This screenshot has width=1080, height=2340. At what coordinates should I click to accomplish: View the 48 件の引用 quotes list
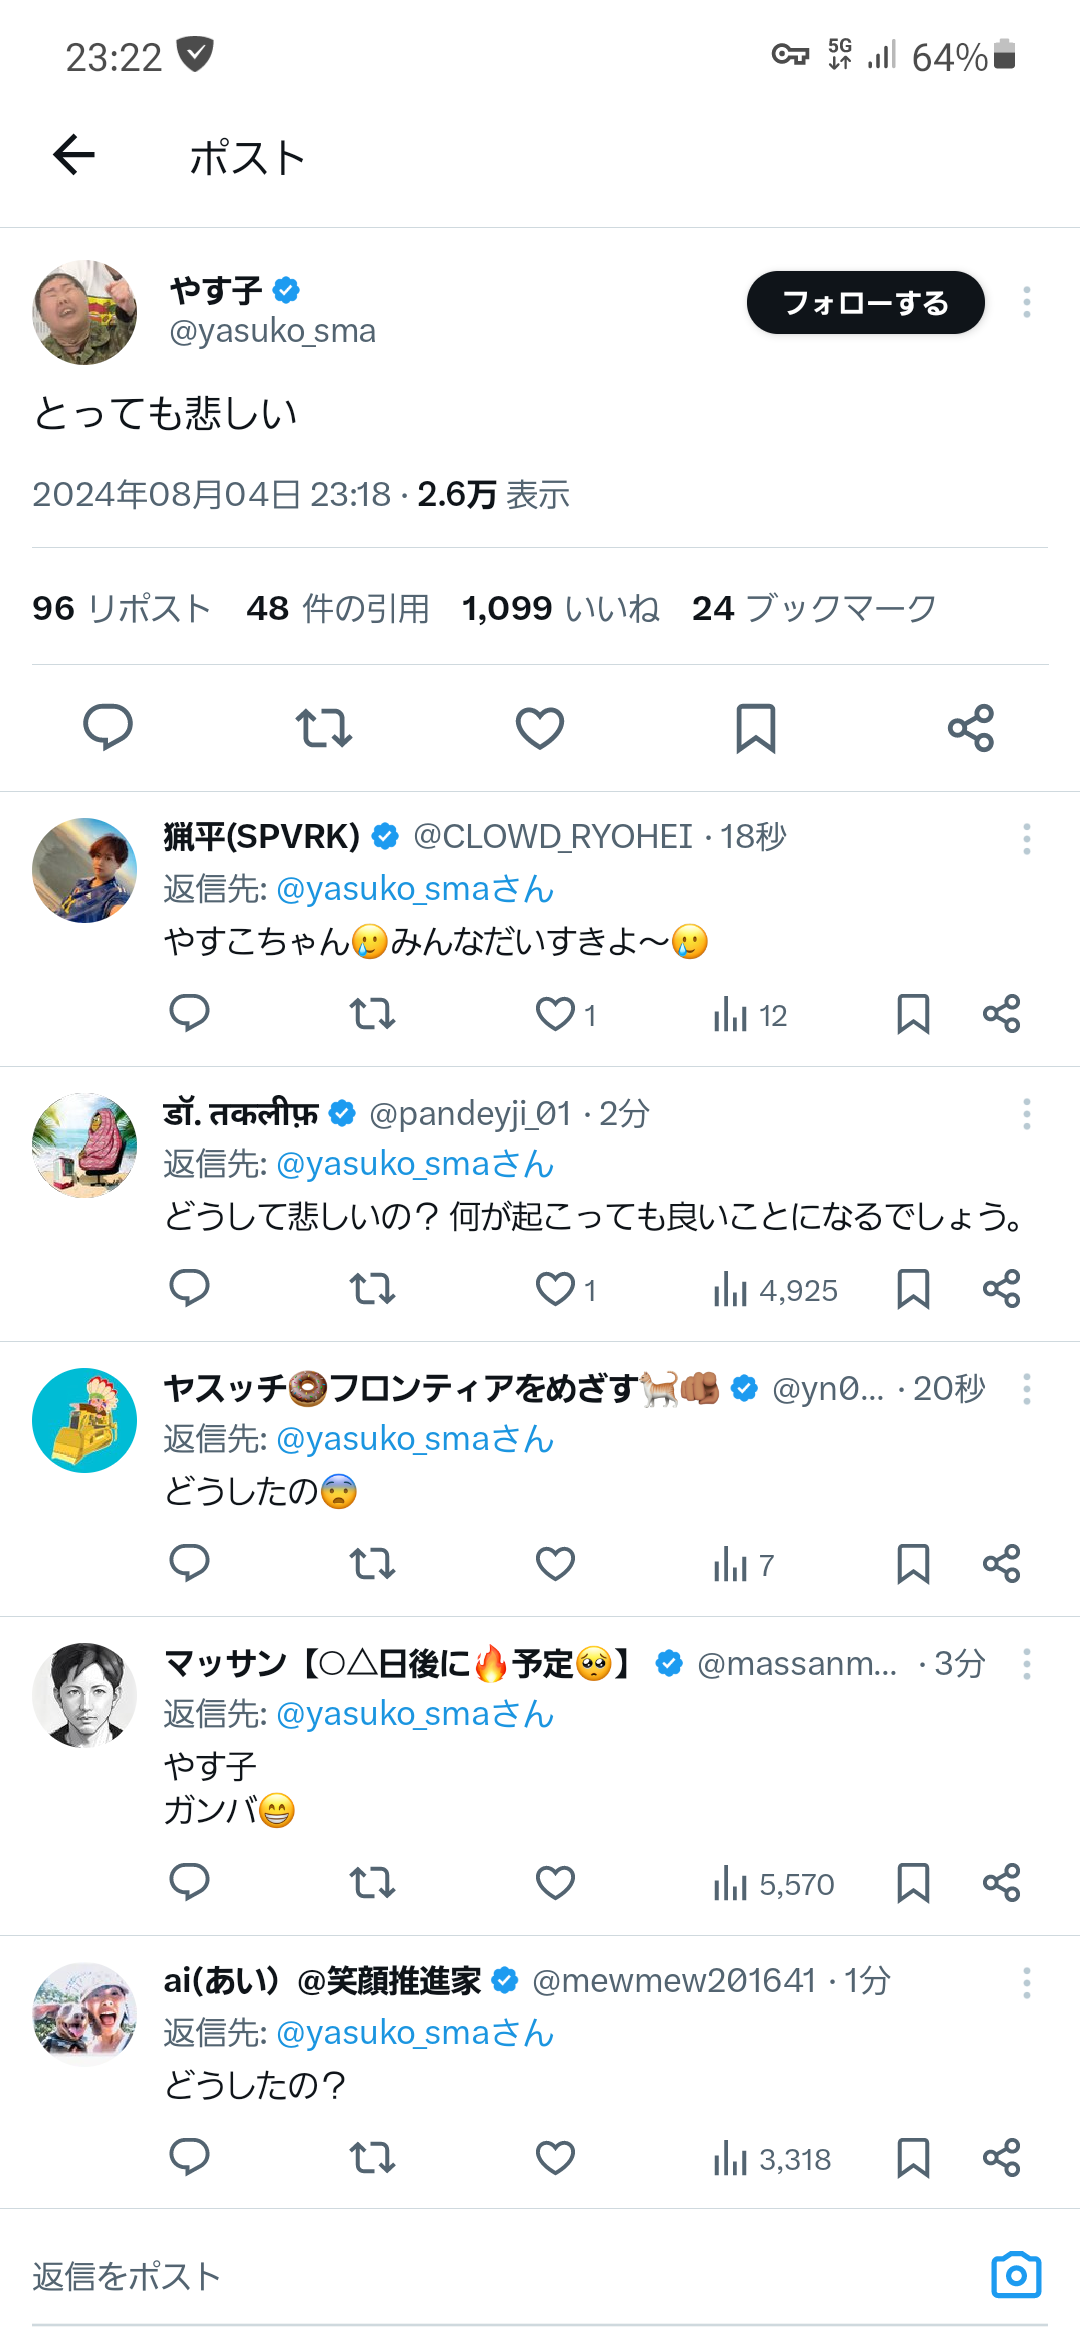(x=338, y=608)
